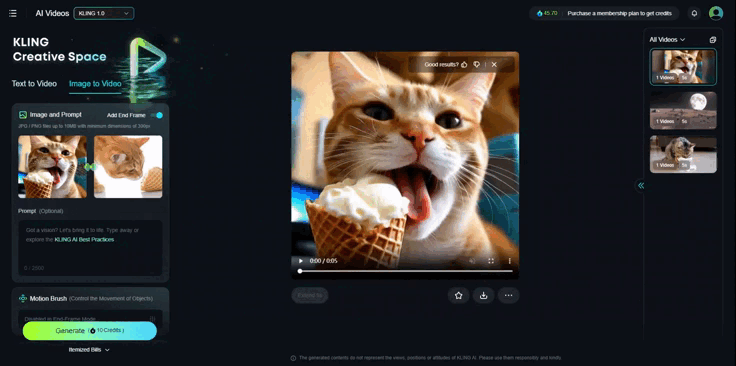Enter fullscreen in video player
Image resolution: width=736 pixels, height=366 pixels.
pyautogui.click(x=491, y=261)
